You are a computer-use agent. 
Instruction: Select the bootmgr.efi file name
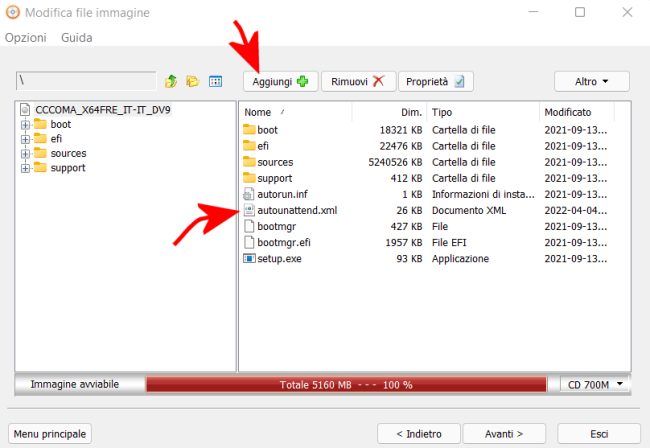click(284, 243)
